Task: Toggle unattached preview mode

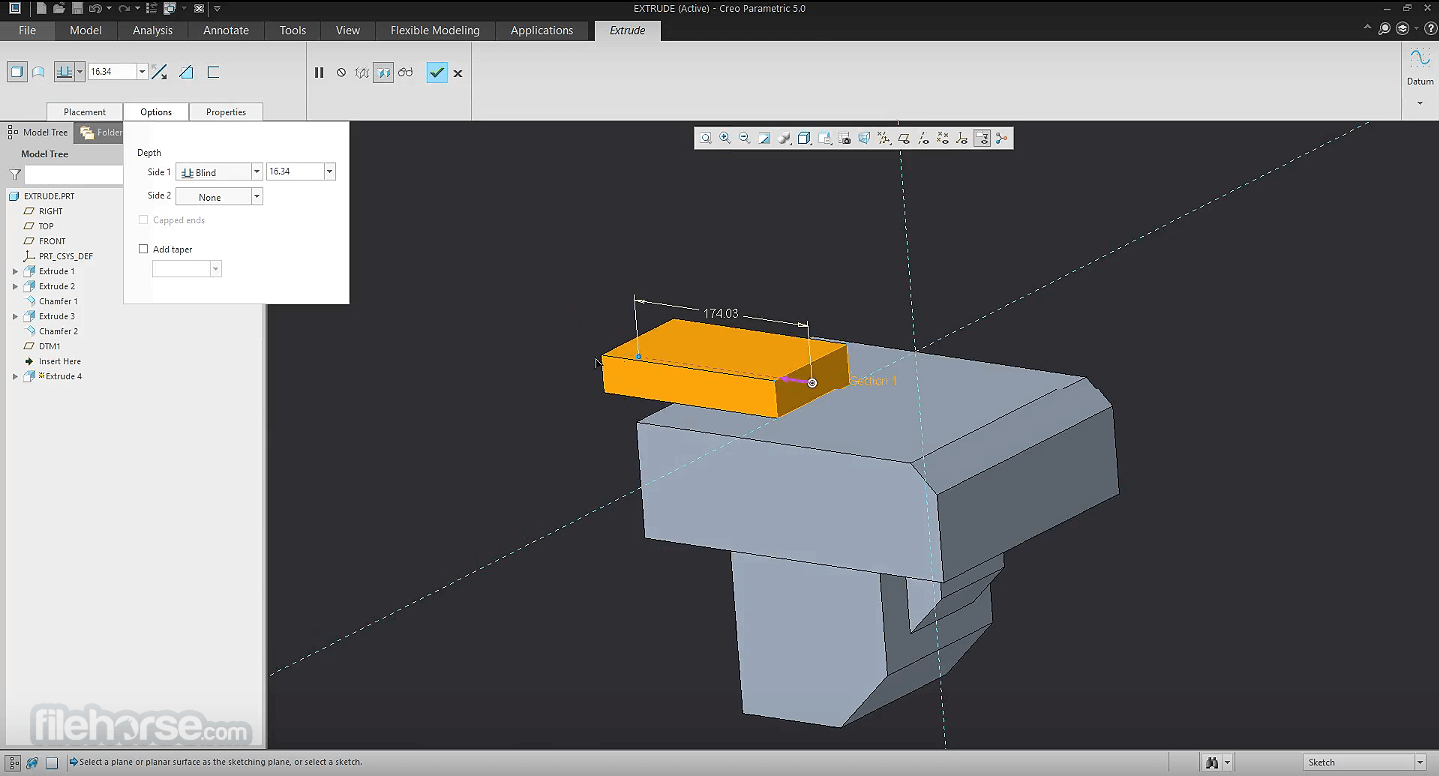Action: point(362,72)
